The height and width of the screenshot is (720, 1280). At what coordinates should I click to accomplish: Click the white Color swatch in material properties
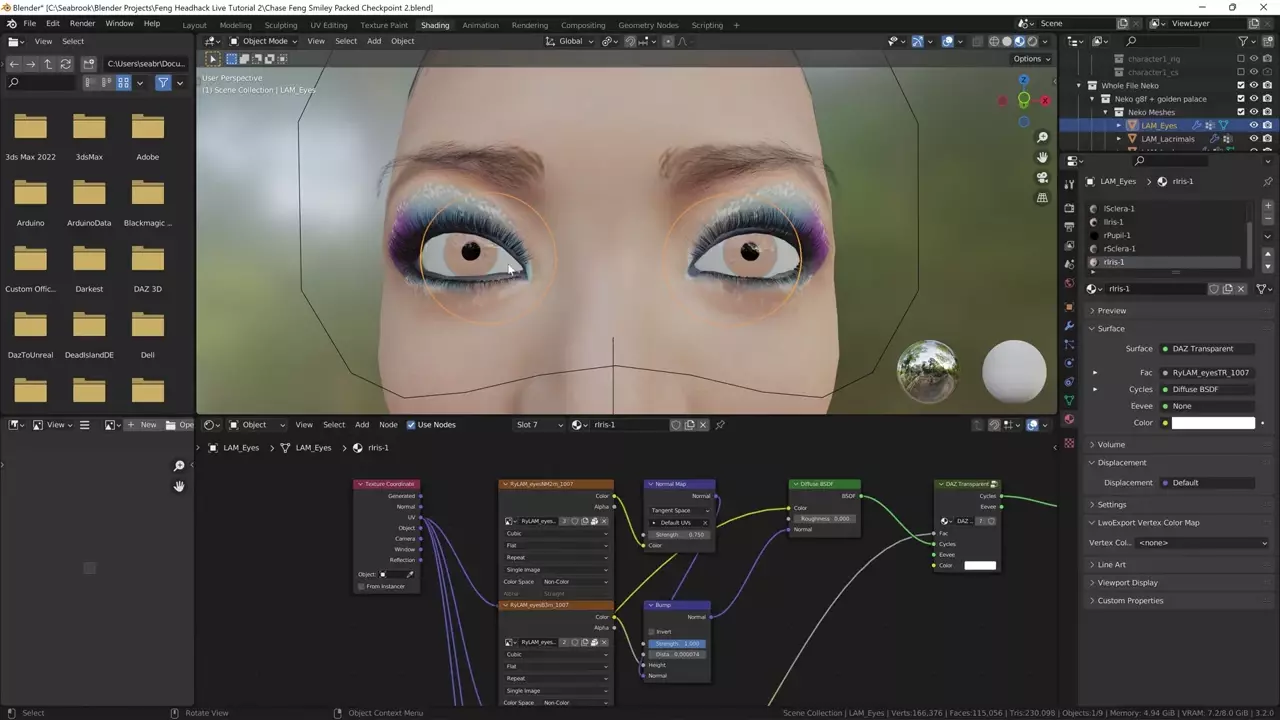tap(1213, 423)
